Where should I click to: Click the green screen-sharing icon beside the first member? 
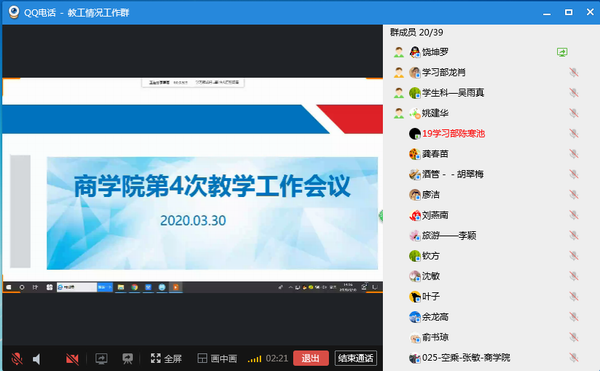pos(562,52)
